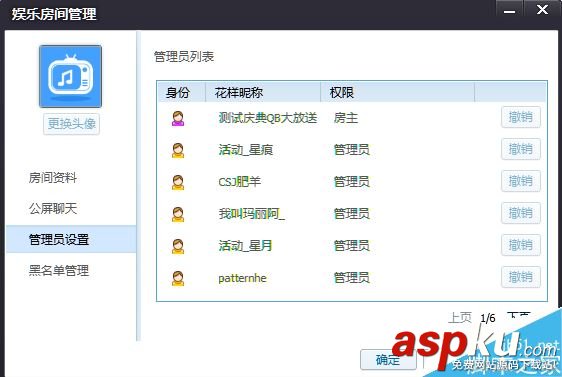Click 管理员 permission for CSJ肥羊

coord(352,182)
